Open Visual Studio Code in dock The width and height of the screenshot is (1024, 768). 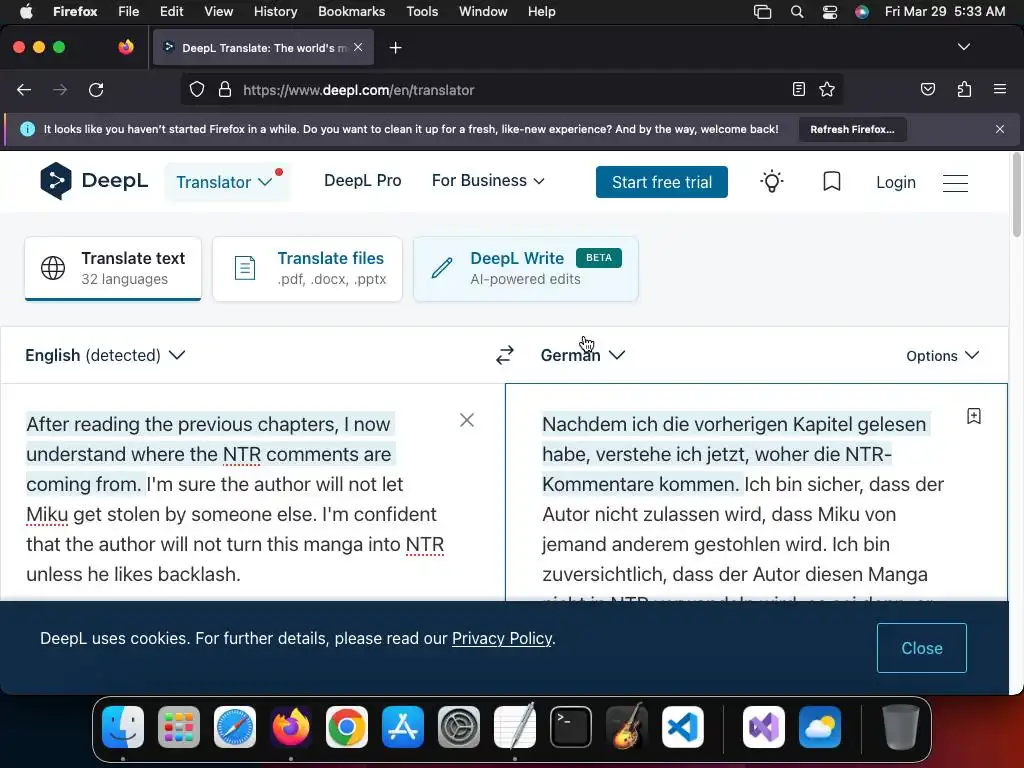[682, 727]
